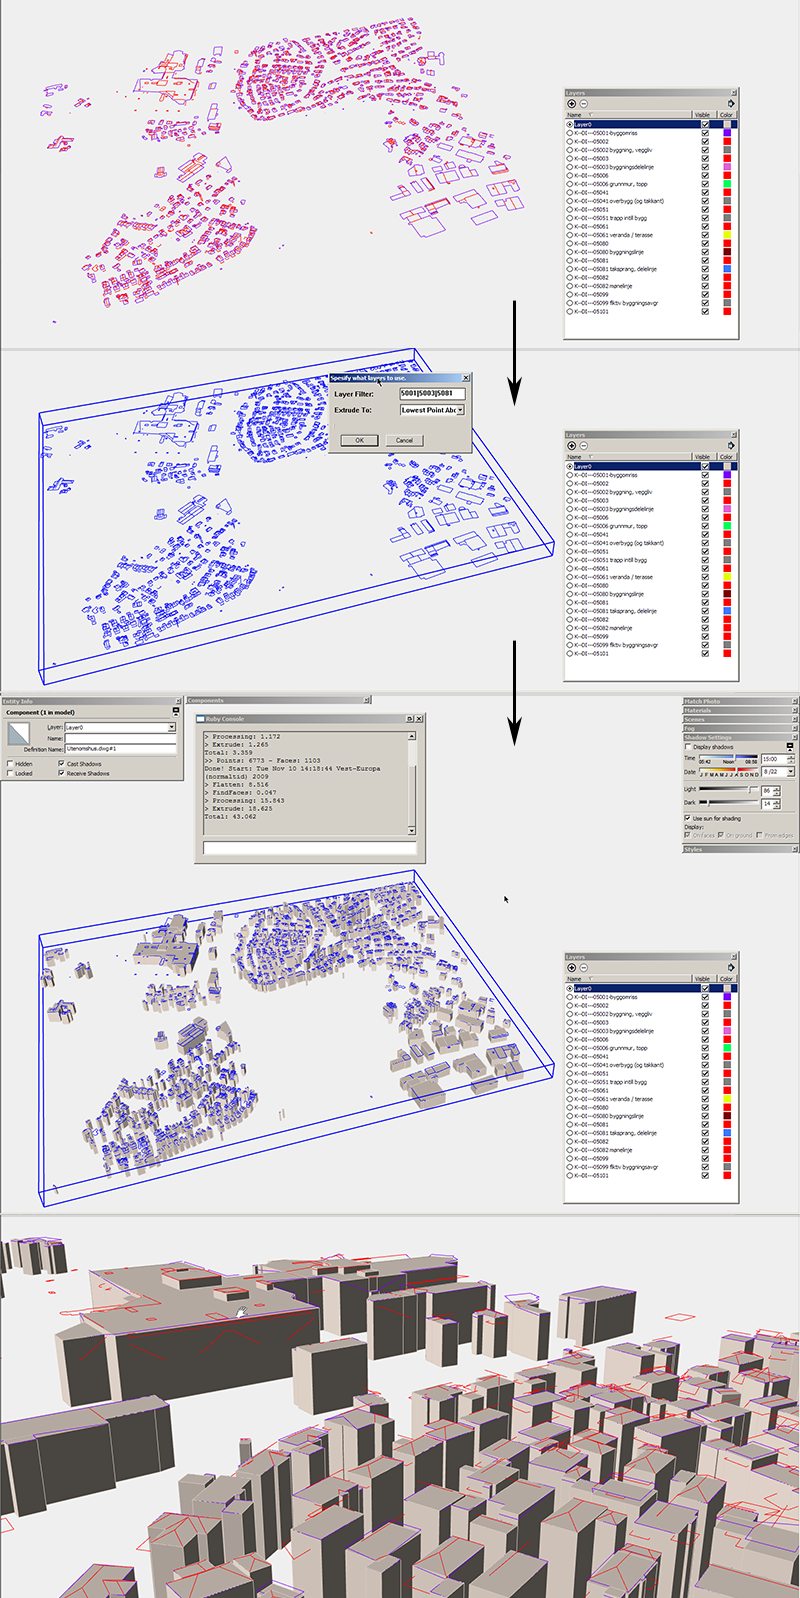Viewport: 800px width, 1598px height.
Task: Click the Ruby Console restore window icon
Action: tap(410, 719)
